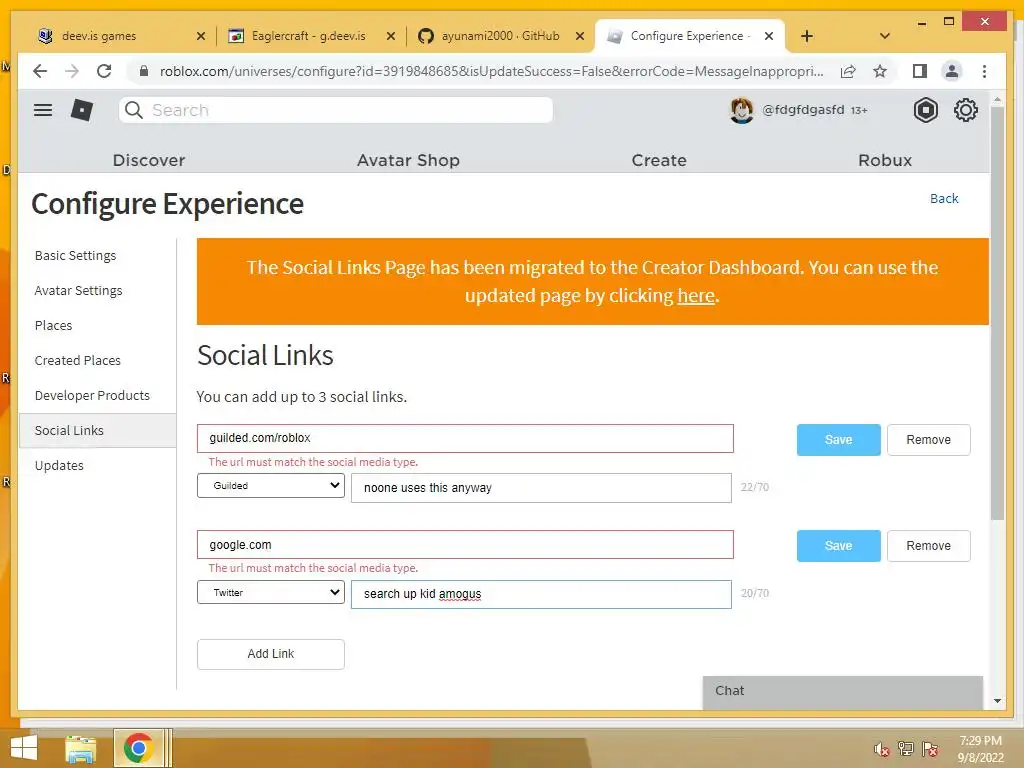Open the Avatar Shop navigation item
Image resolution: width=1024 pixels, height=768 pixels.
pos(408,160)
